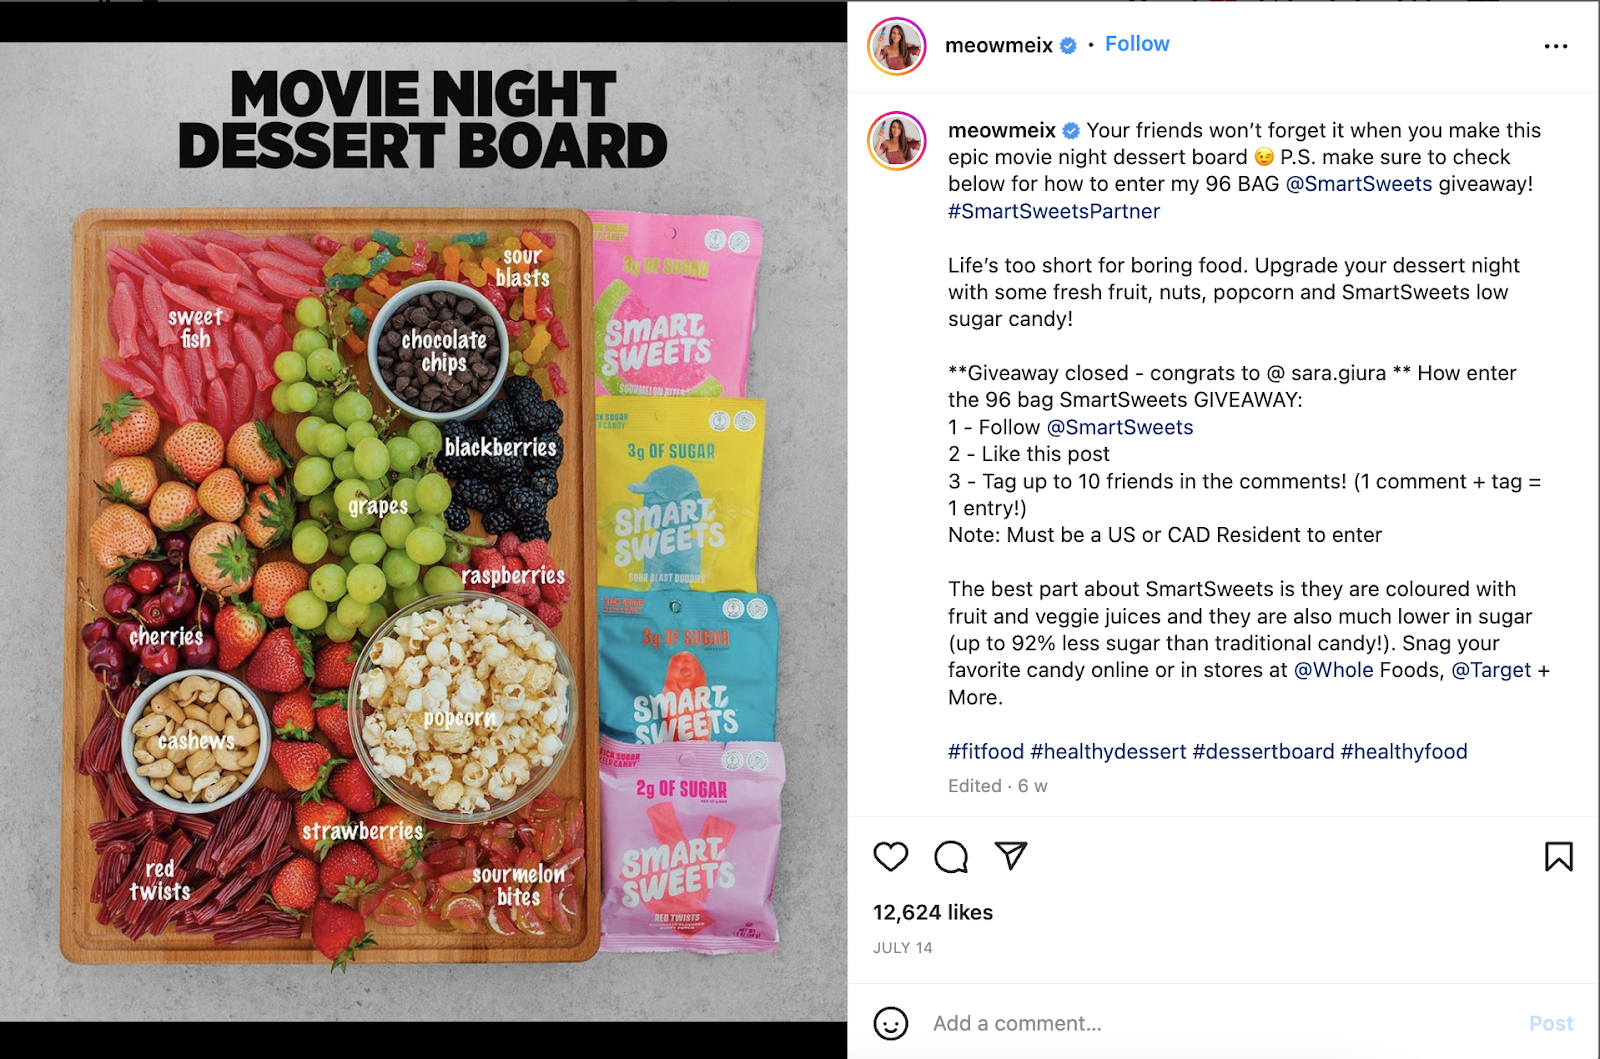1600x1059 pixels.
Task: Open comments via the speech bubble icon
Action: pos(951,857)
